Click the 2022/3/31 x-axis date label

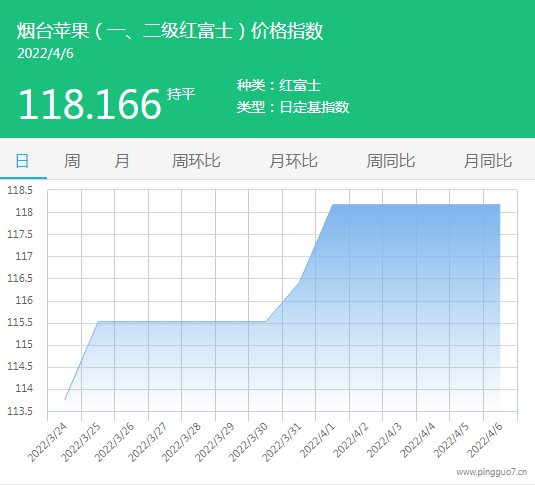coord(283,442)
